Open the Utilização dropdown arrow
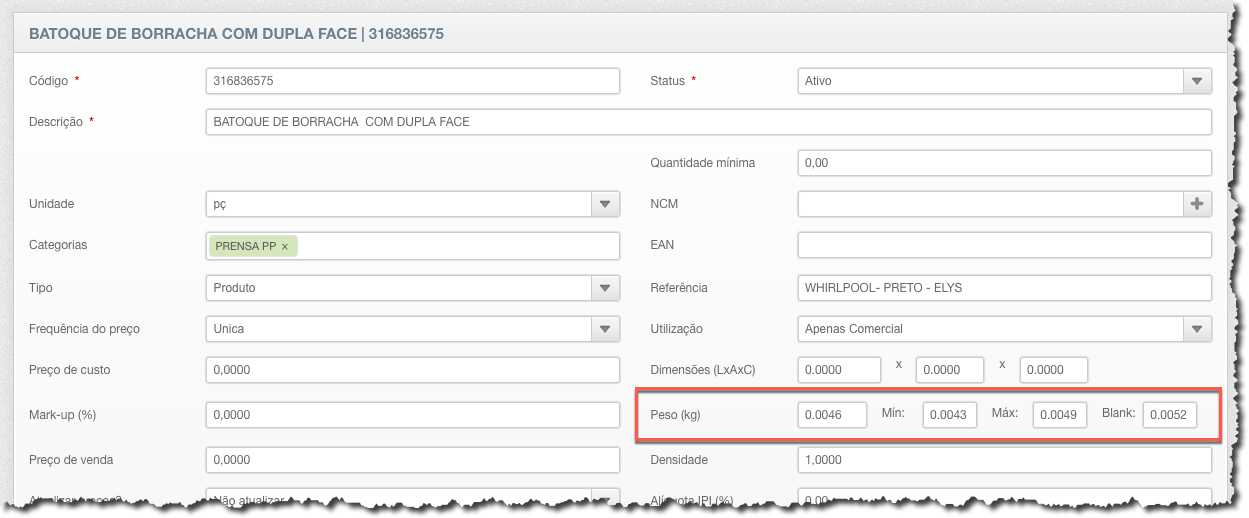This screenshot has width=1249, height=518. point(1197,329)
